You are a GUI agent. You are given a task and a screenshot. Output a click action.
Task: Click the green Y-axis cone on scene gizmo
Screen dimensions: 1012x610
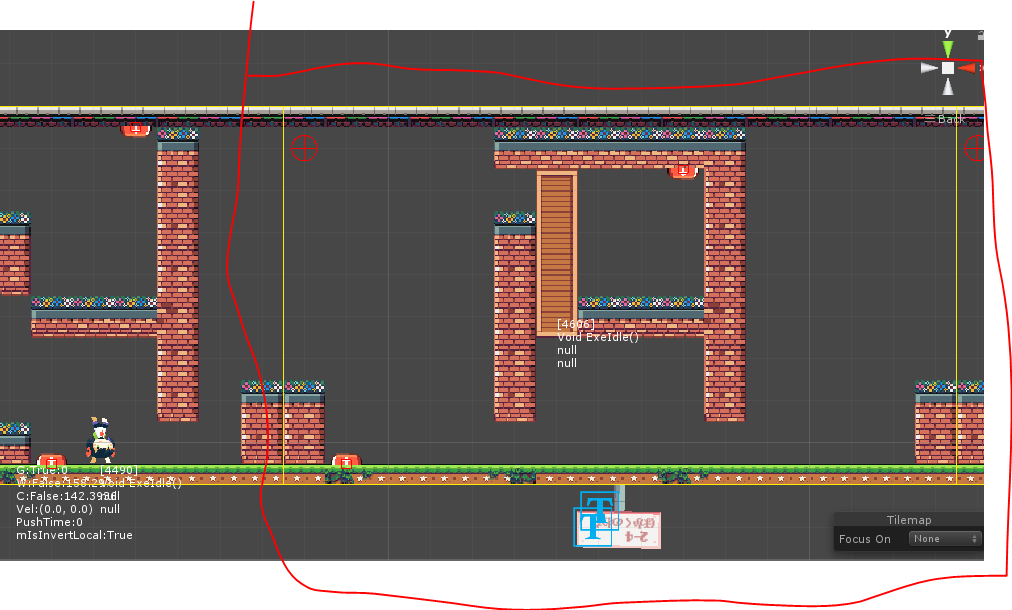click(947, 49)
